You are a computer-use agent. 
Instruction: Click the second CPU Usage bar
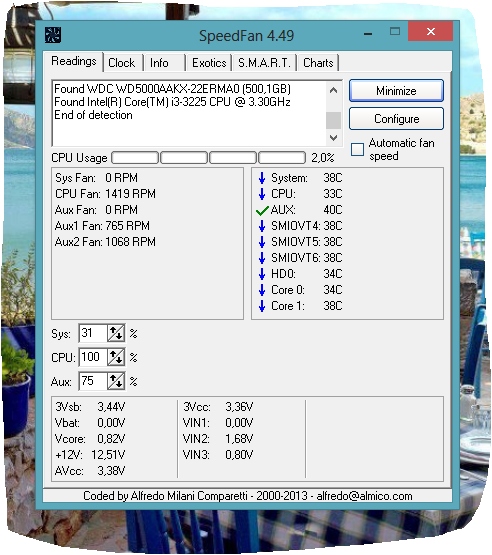[x=184, y=158]
